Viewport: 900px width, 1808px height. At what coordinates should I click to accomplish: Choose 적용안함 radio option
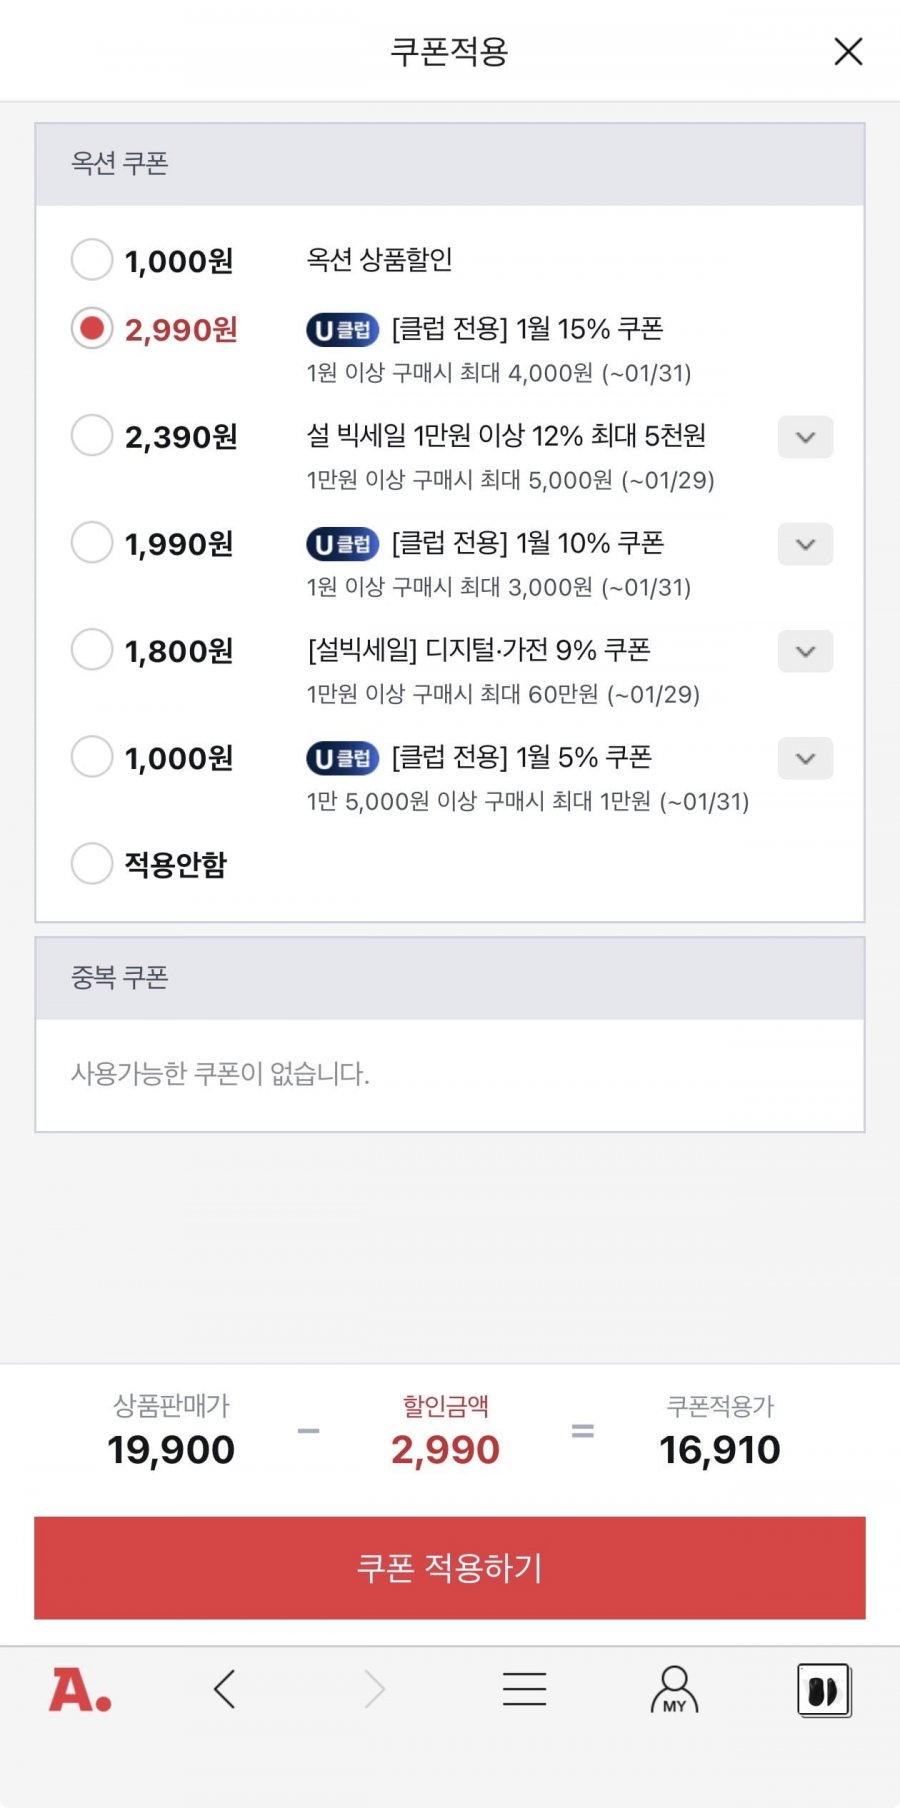pyautogui.click(x=92, y=863)
